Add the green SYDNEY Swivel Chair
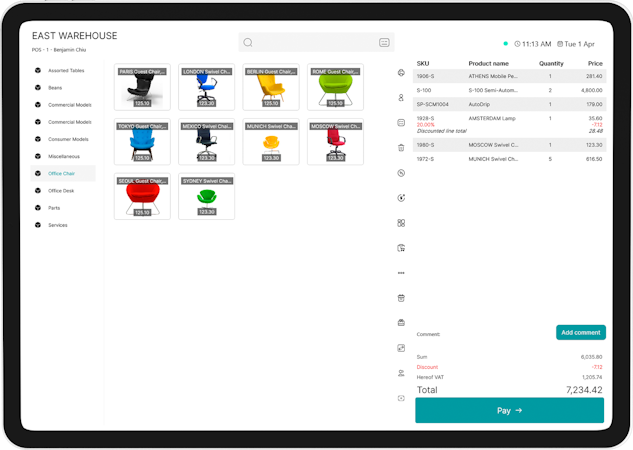This screenshot has height=450, width=633. [x=206, y=196]
